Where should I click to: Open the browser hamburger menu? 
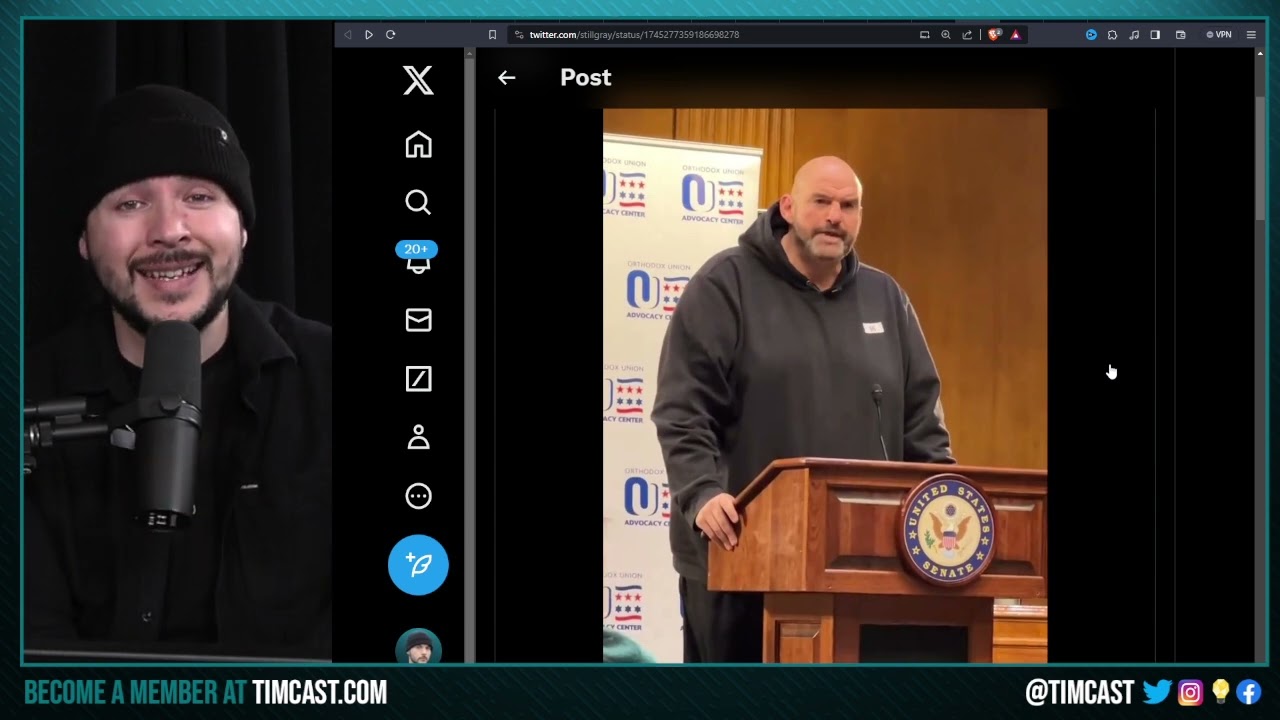tap(1252, 34)
